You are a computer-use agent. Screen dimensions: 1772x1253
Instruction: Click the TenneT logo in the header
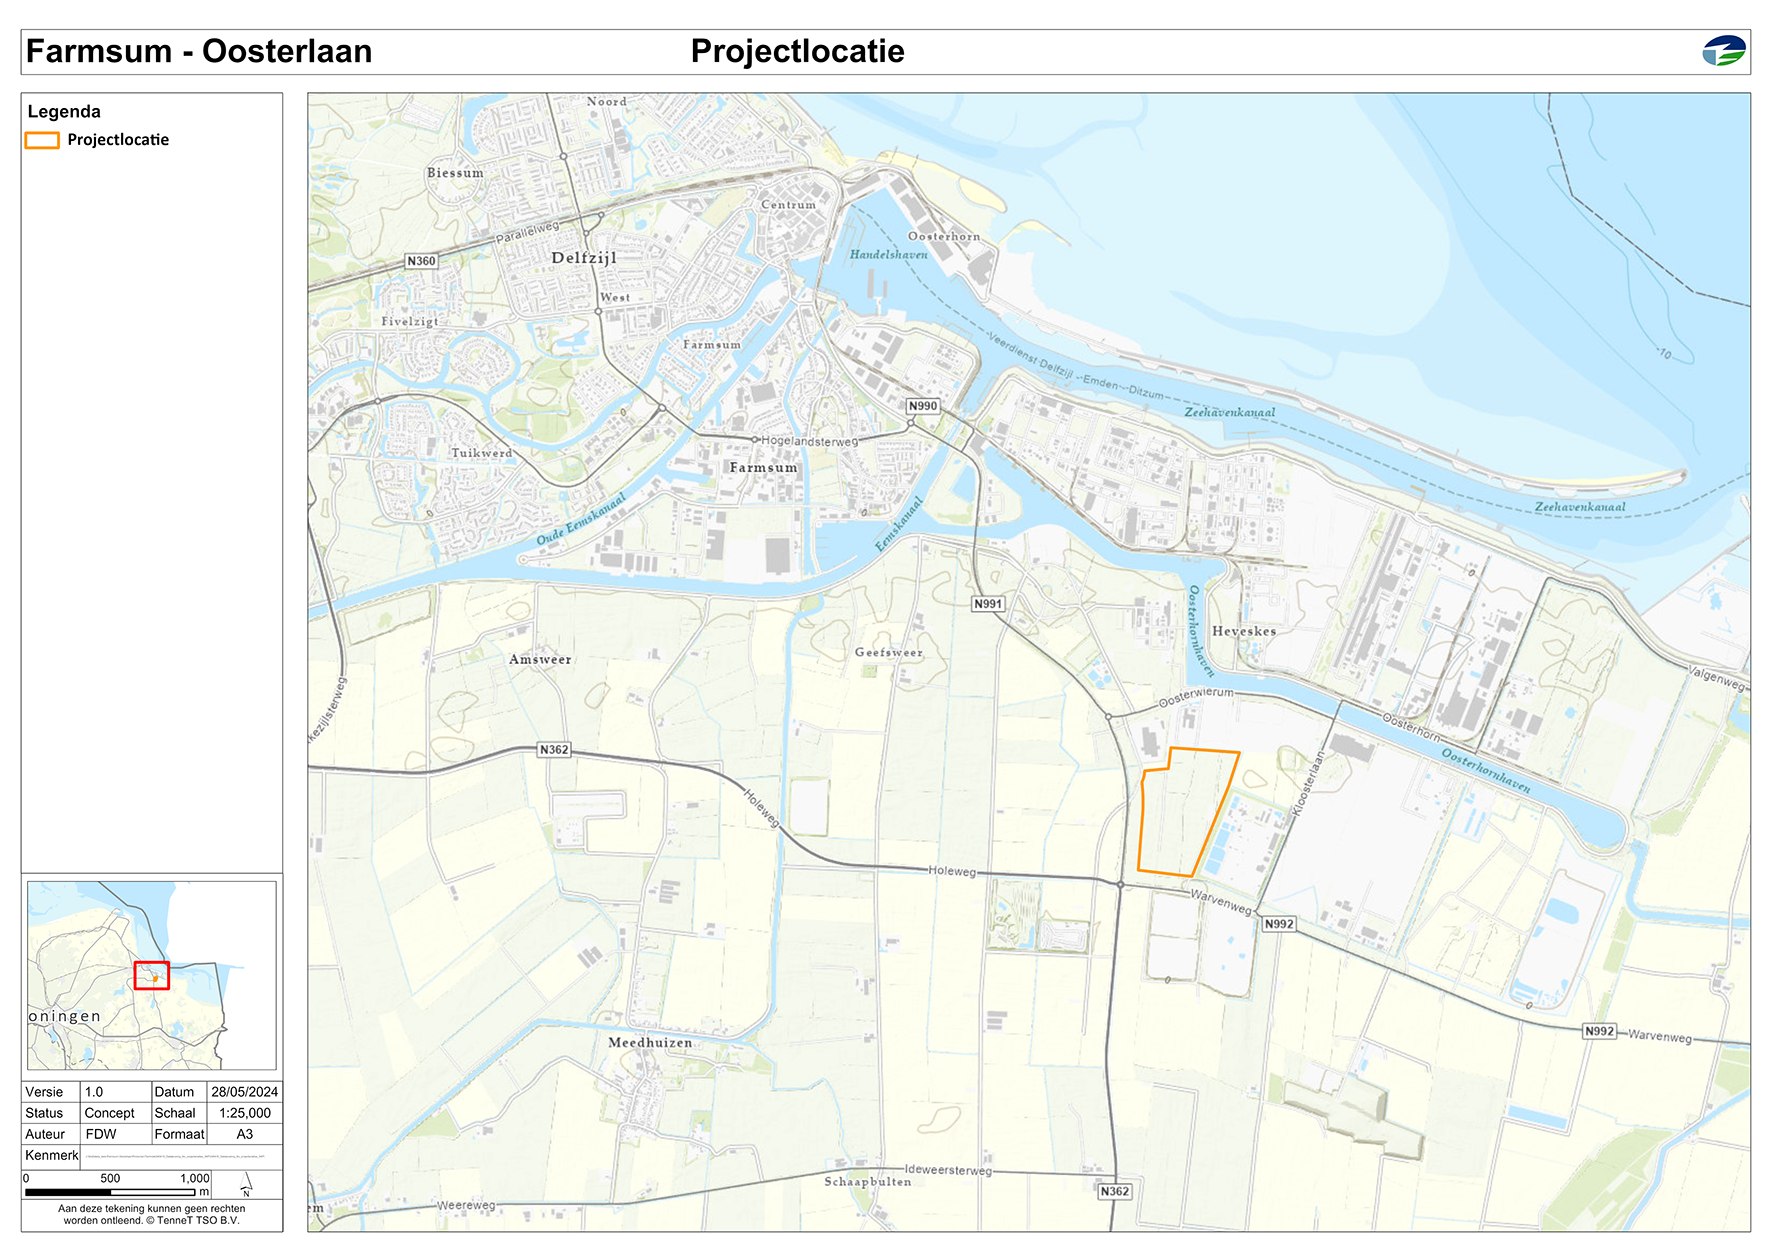(1723, 51)
